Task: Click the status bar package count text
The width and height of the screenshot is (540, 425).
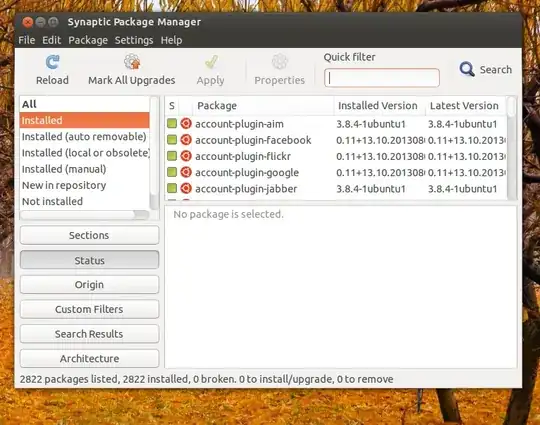Action: click(x=206, y=379)
